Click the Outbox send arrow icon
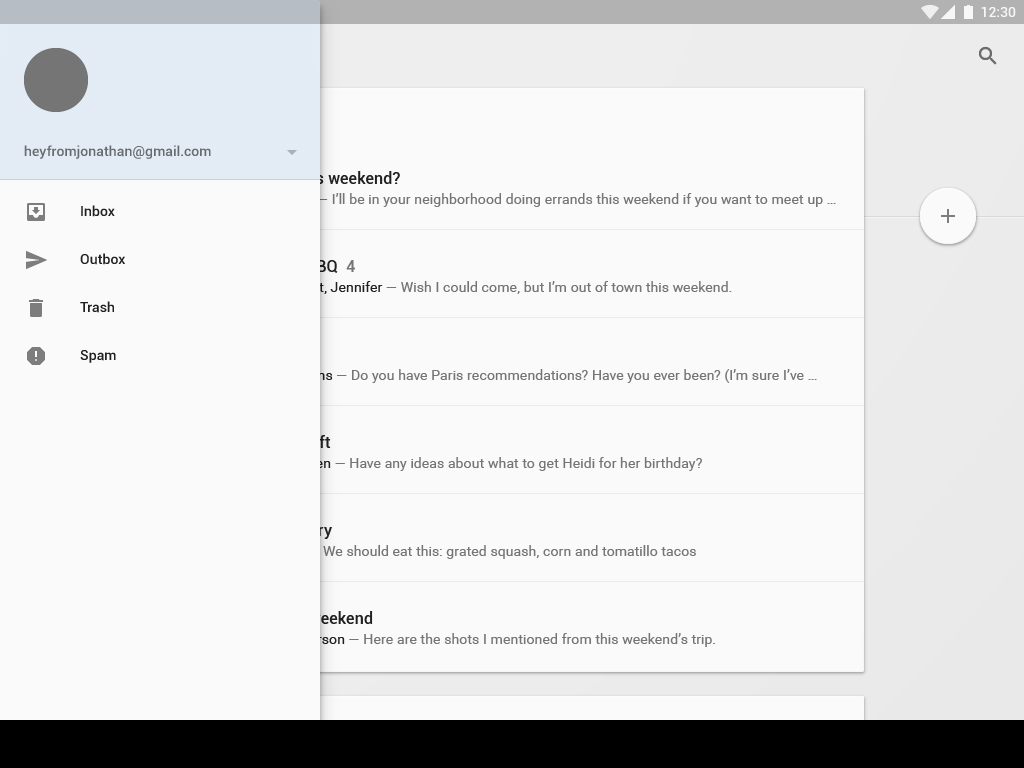The height and width of the screenshot is (768, 1024). click(x=36, y=259)
